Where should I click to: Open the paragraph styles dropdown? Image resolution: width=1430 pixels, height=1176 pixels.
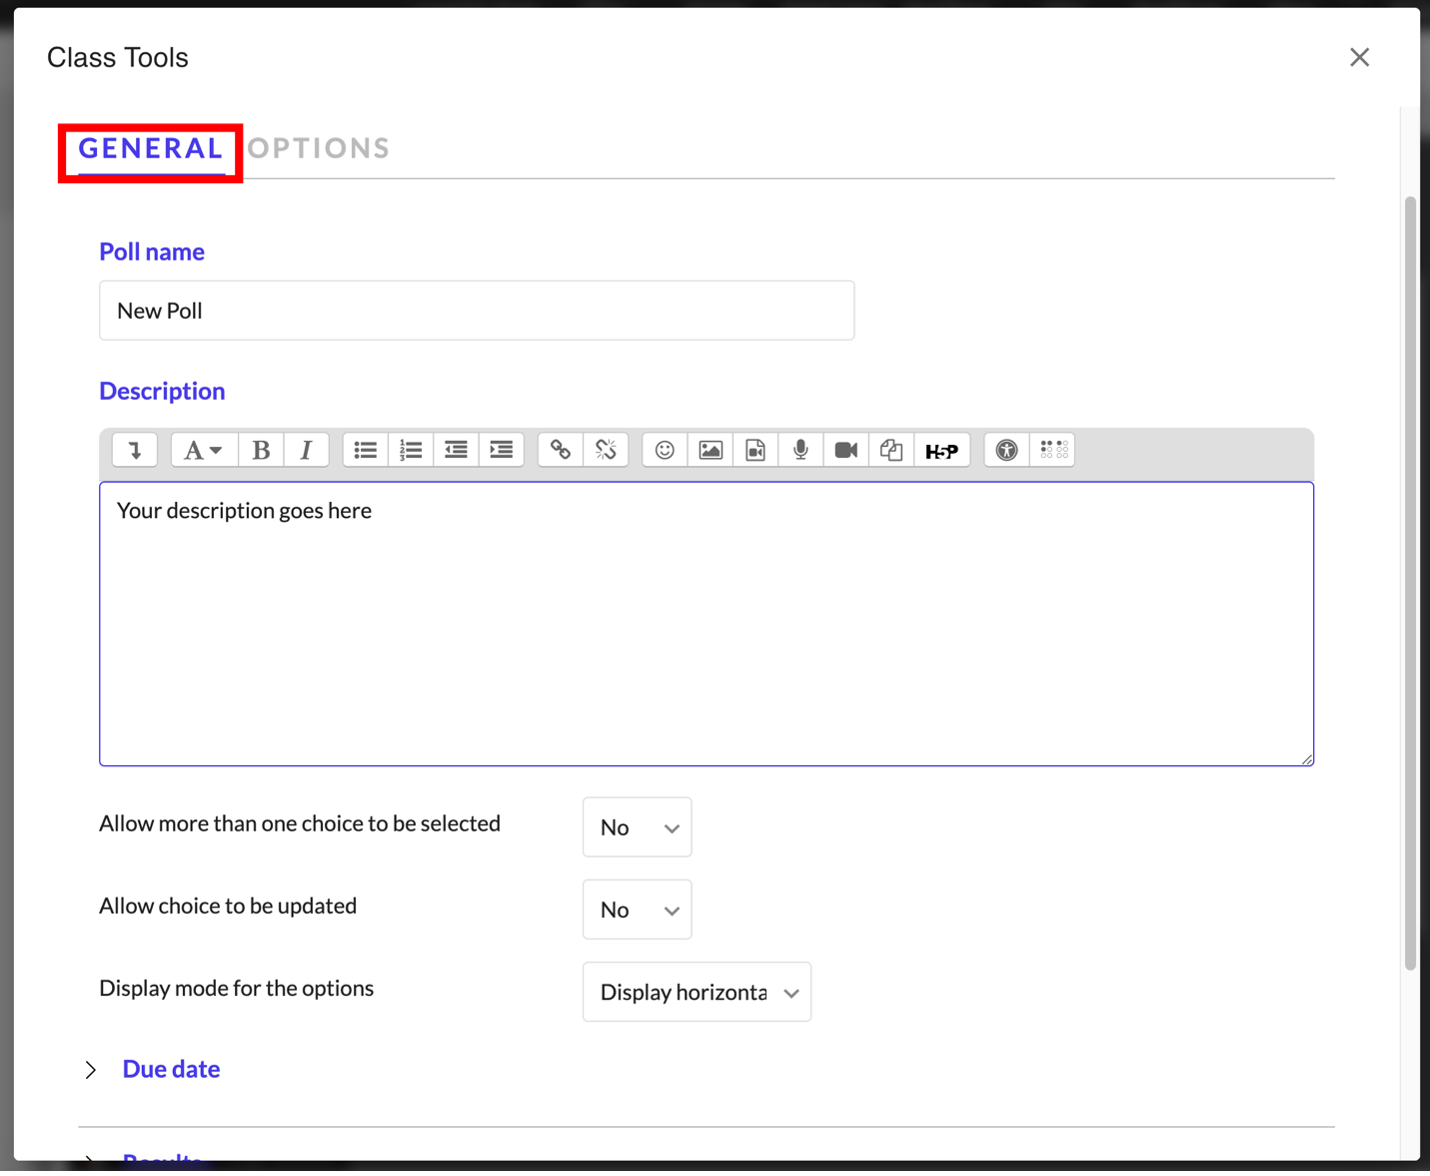coord(203,450)
